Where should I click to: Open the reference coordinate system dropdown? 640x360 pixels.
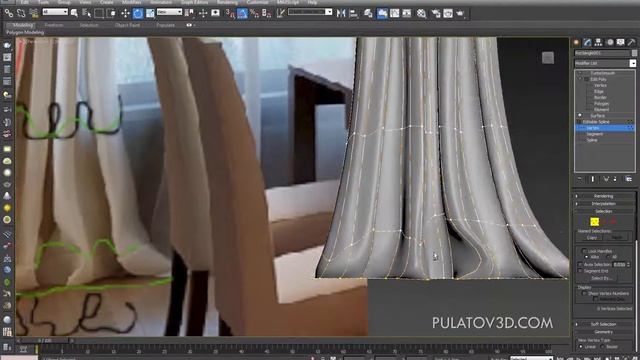[x=169, y=12]
